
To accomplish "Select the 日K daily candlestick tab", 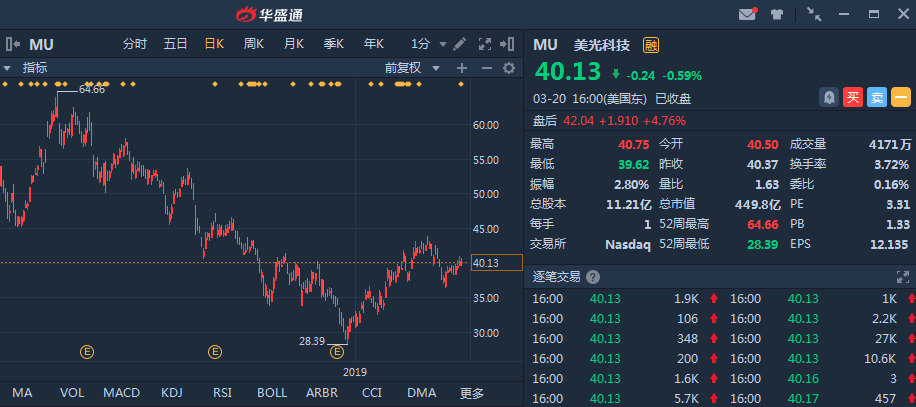I will pyautogui.click(x=214, y=44).
